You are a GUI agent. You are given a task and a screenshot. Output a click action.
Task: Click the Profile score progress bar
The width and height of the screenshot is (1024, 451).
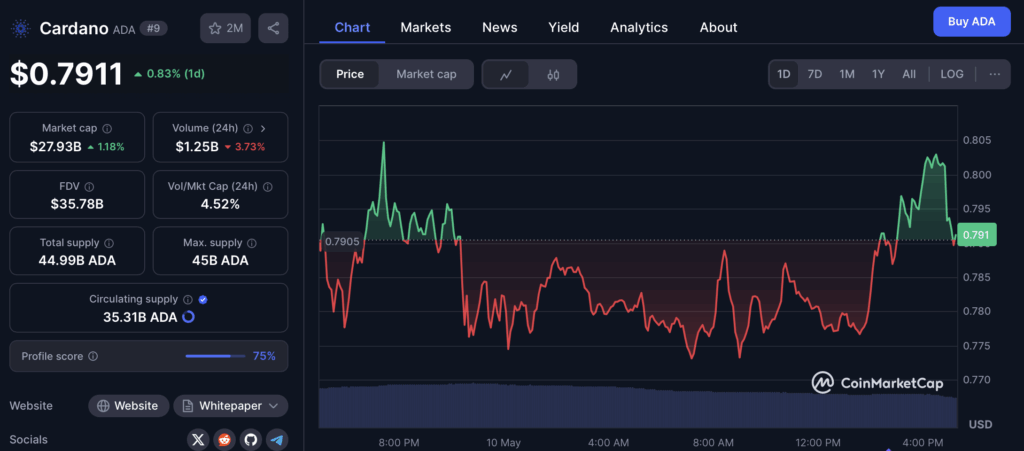[215, 356]
